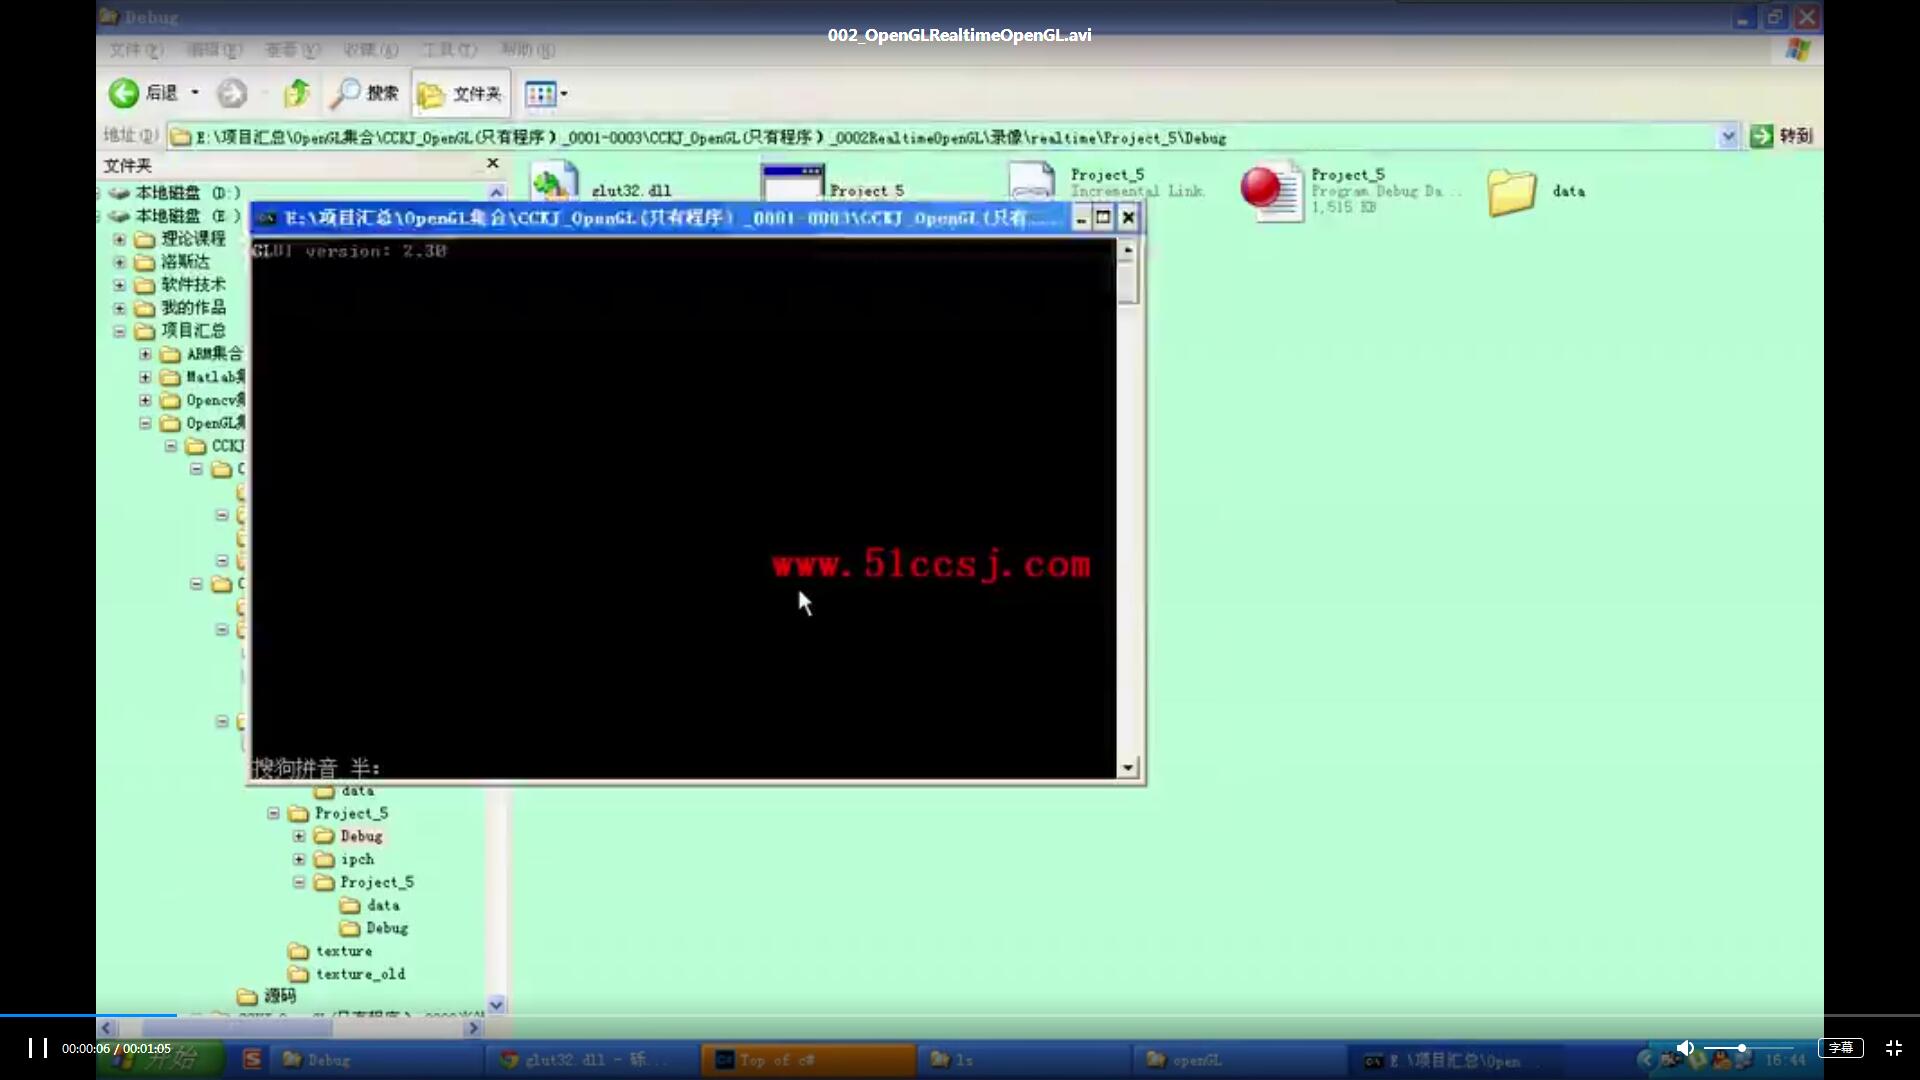
Task: Open the data folder icon in file list
Action: (x=1511, y=192)
